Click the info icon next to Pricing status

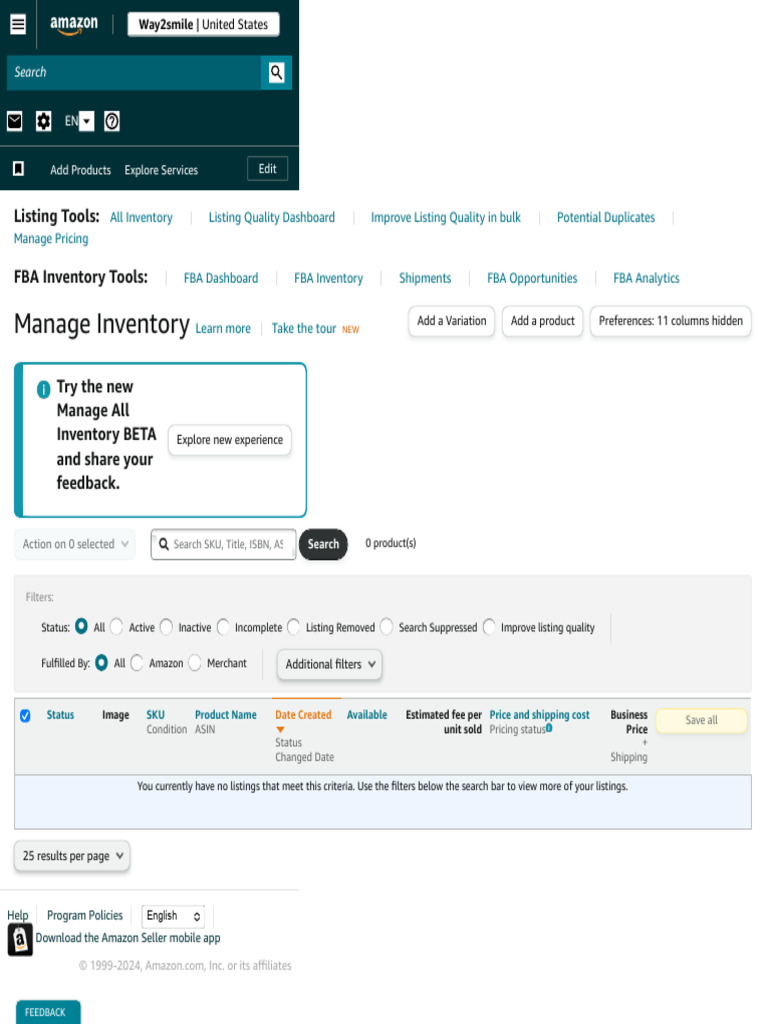pos(549,728)
